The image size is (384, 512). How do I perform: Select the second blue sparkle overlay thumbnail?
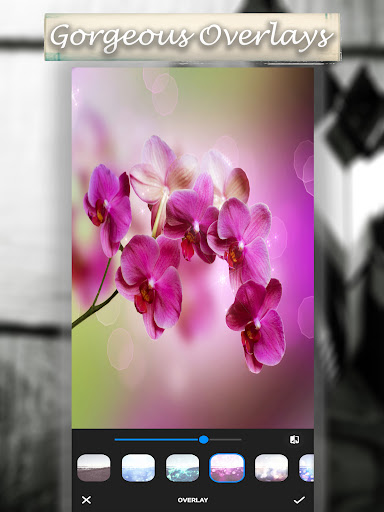click(138, 468)
